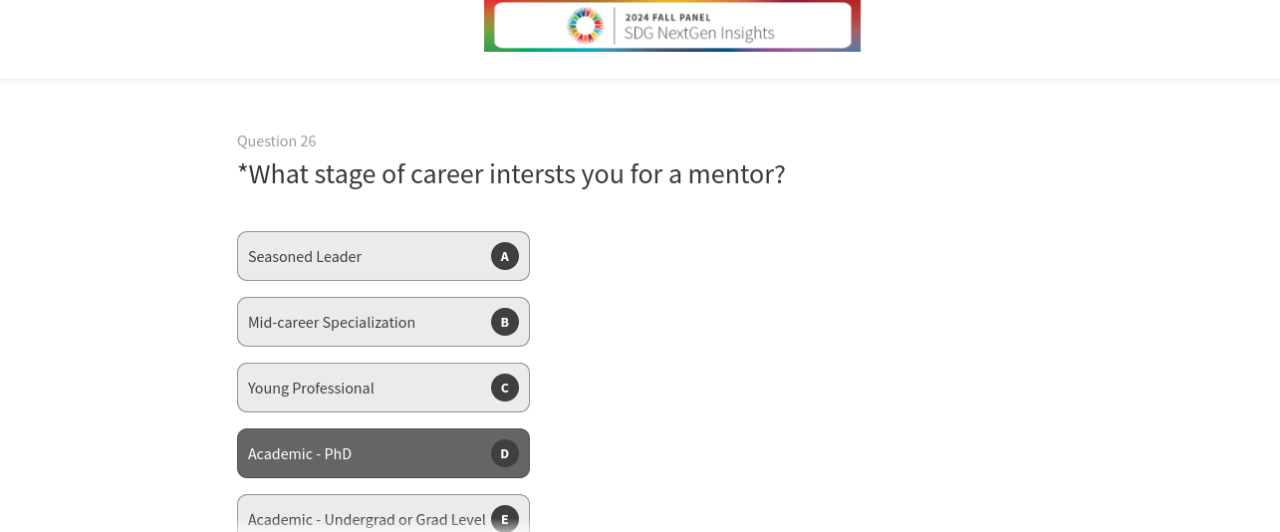
Task: Click the letter E key badge
Action: [505, 518]
